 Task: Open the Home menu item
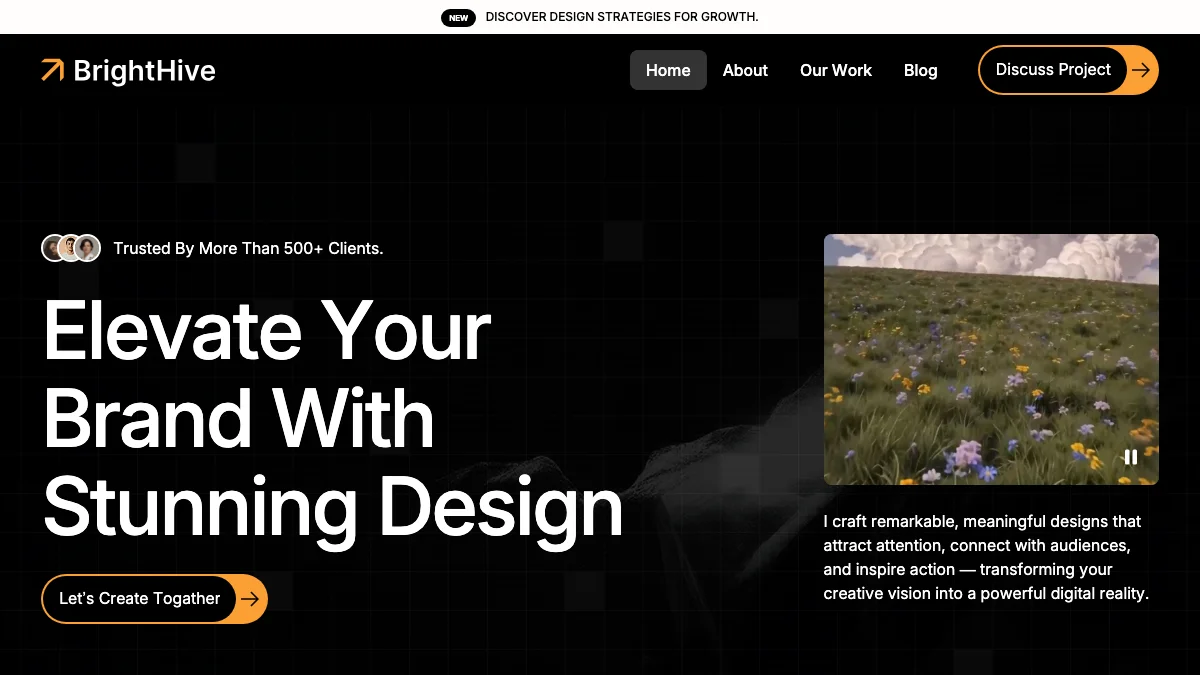[x=668, y=70]
